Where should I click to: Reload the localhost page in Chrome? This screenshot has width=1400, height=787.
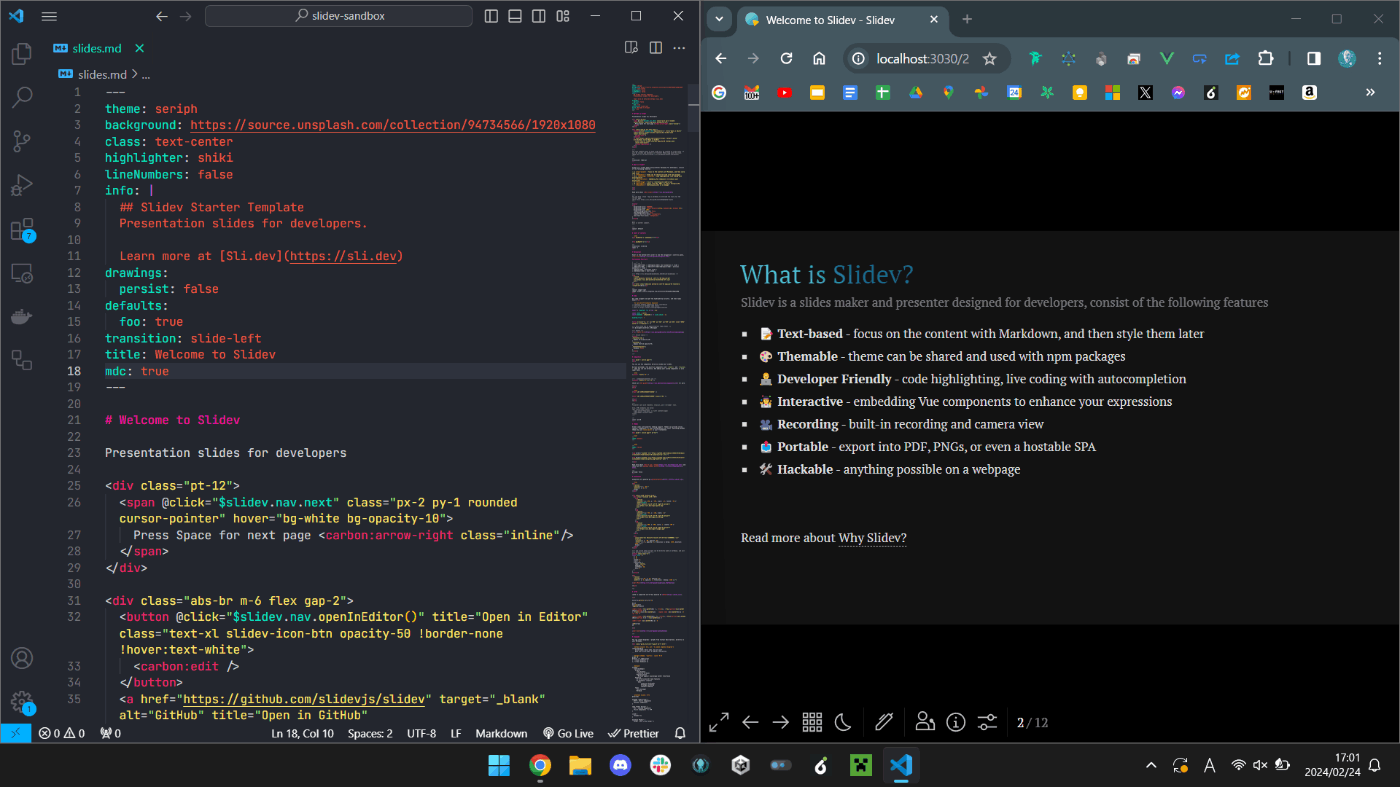coord(786,59)
